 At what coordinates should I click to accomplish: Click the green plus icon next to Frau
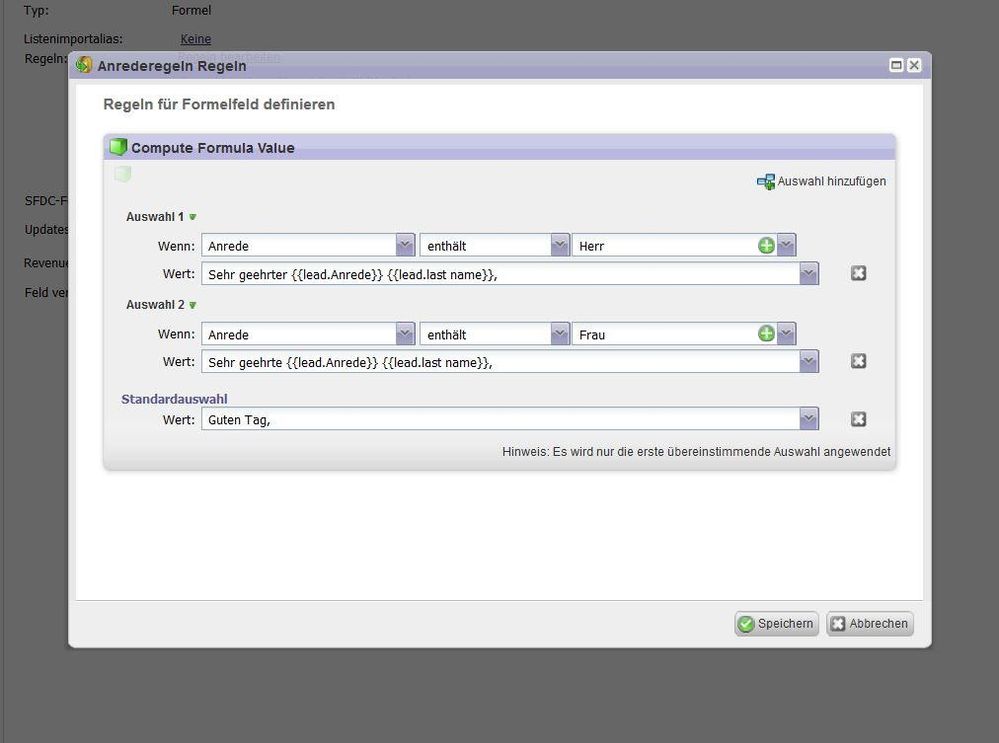766,334
